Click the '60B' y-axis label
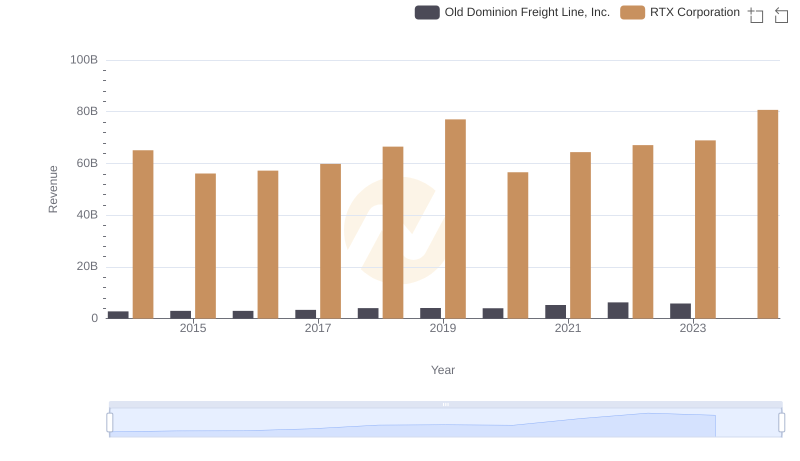 [x=87, y=163]
